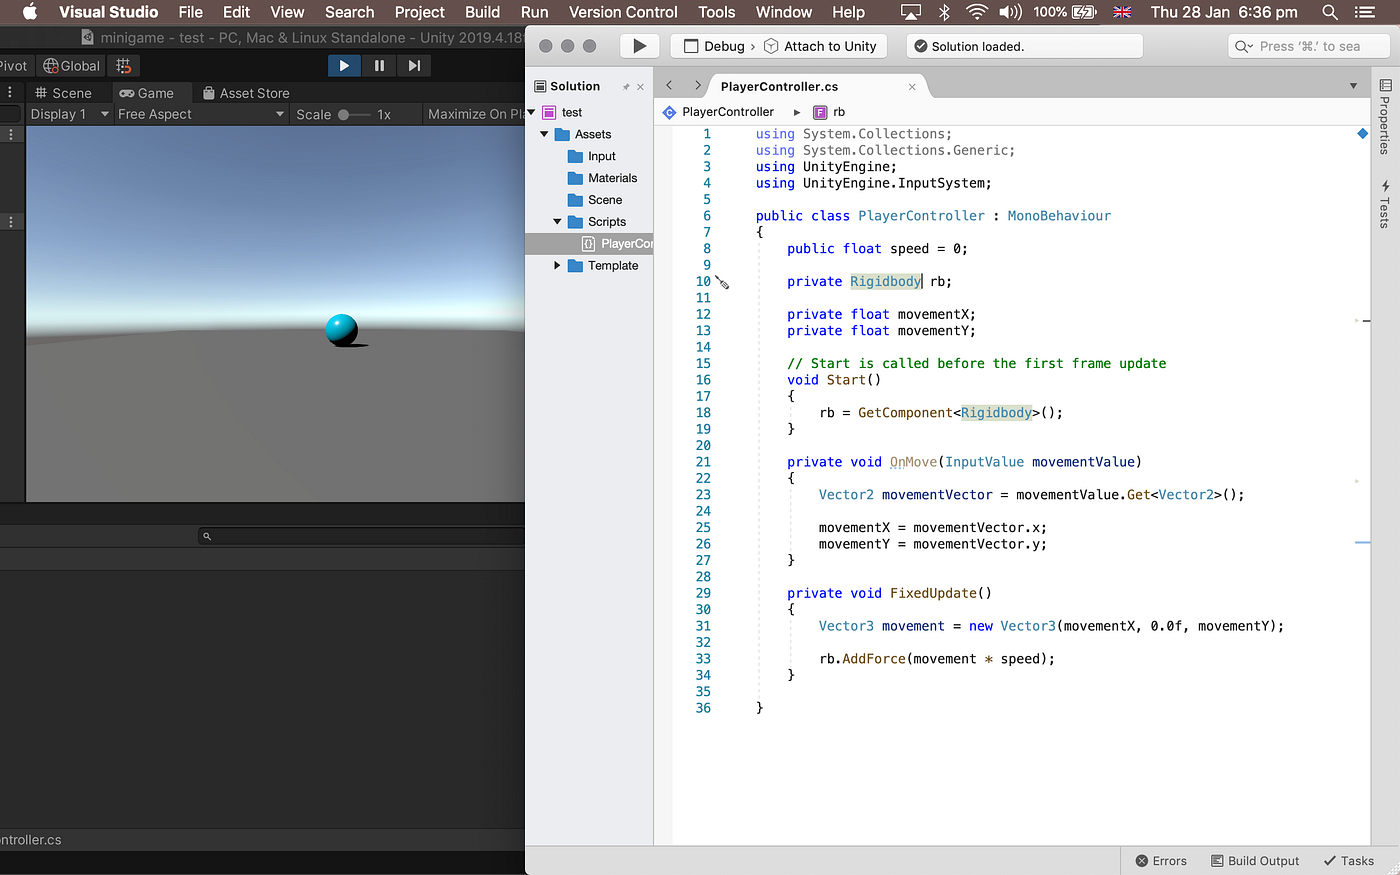Select the Scene folder in Solution
This screenshot has width=1400, height=875.
595,200
